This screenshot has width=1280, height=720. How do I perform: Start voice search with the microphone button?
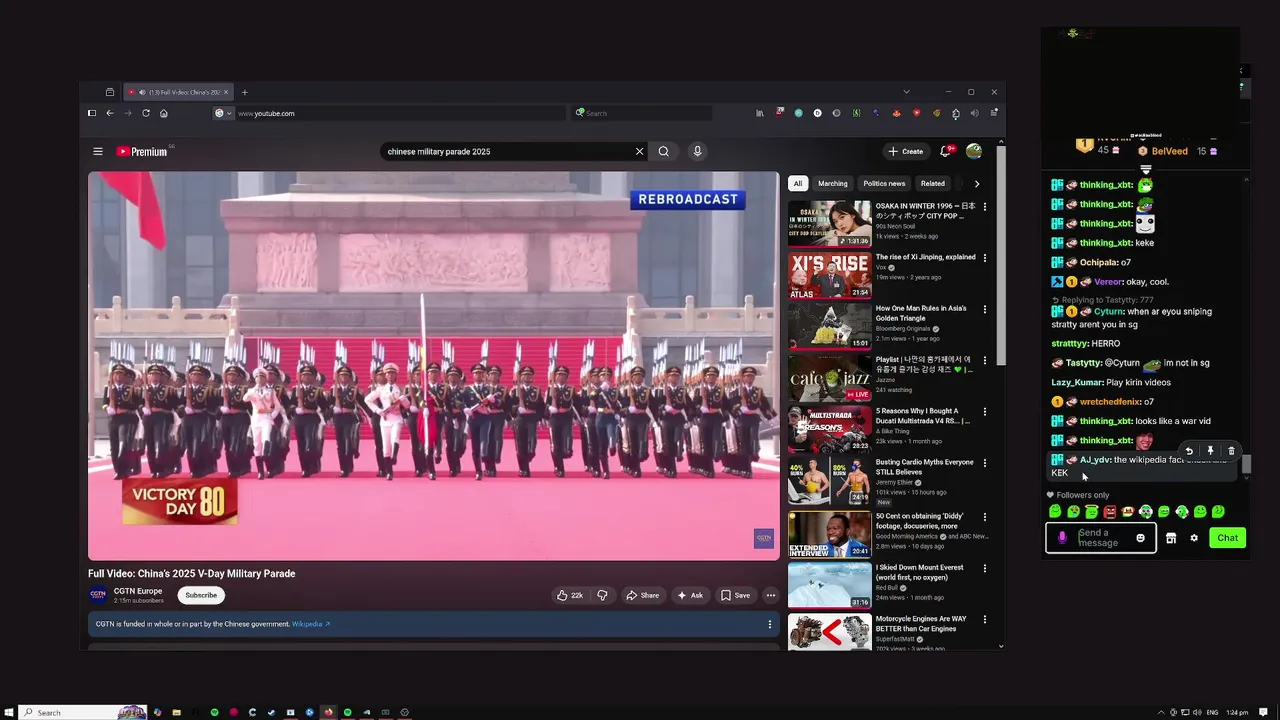tap(697, 152)
